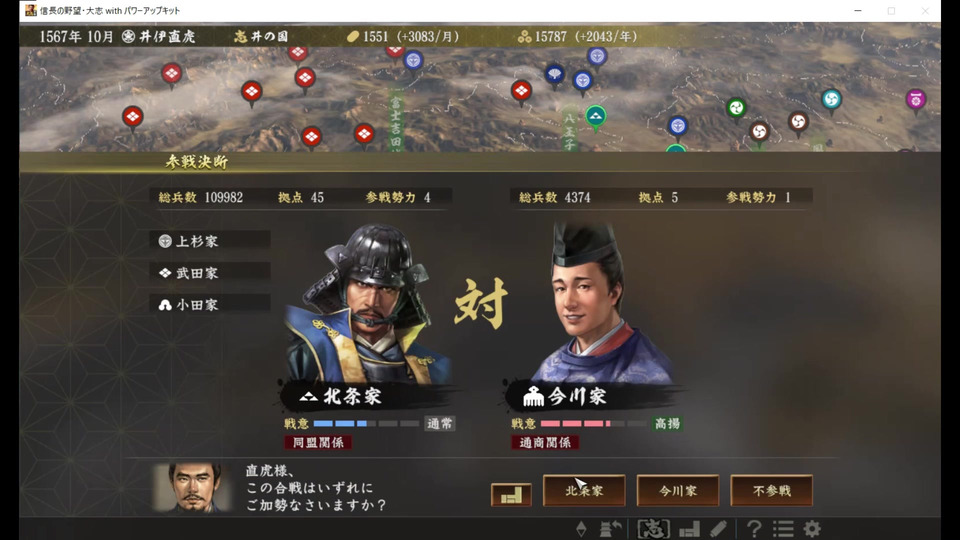Click the gray bar chart toolbar icon

pyautogui.click(x=689, y=529)
